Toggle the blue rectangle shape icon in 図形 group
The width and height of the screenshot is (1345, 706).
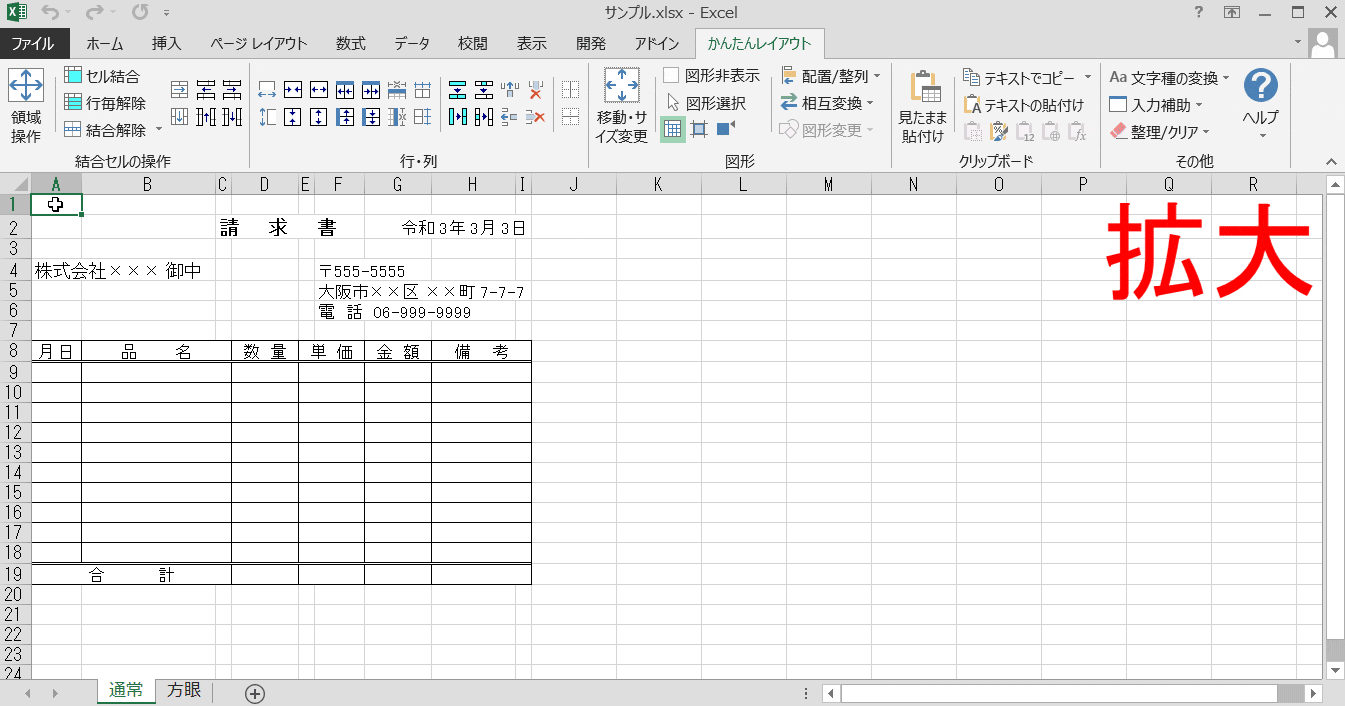click(726, 129)
